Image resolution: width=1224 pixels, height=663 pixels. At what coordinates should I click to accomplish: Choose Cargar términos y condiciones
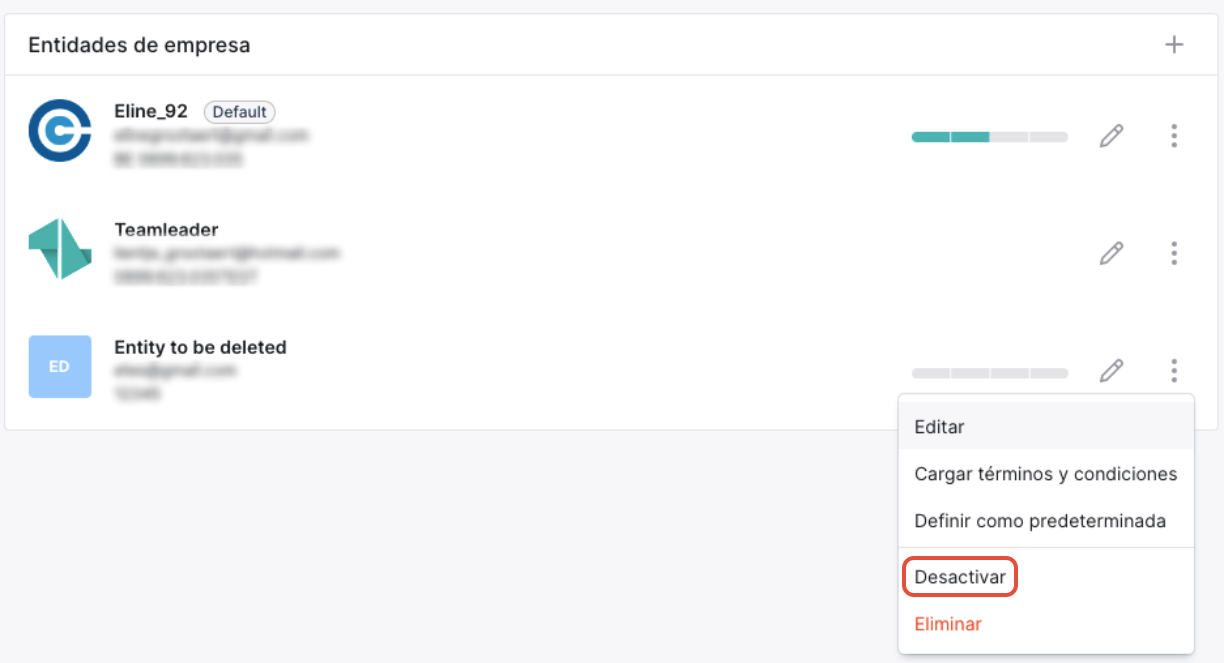pos(1046,474)
